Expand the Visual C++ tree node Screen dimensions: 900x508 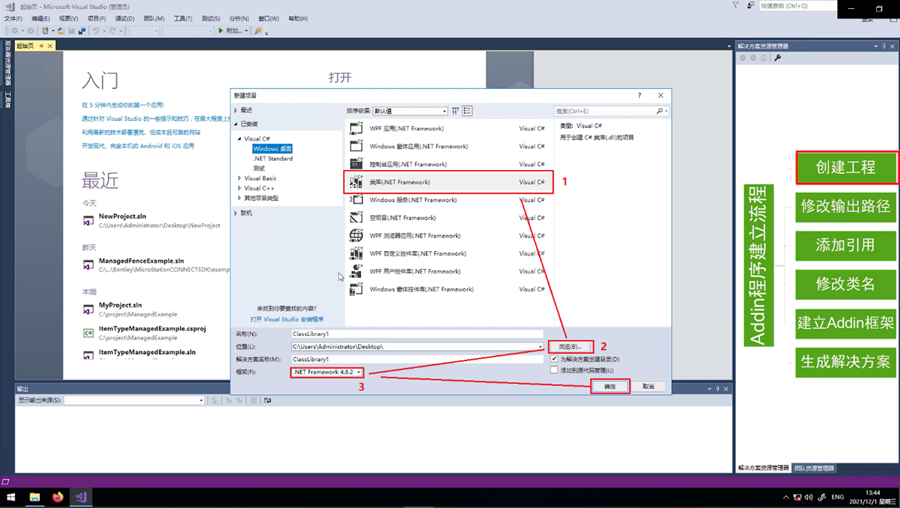(x=240, y=188)
